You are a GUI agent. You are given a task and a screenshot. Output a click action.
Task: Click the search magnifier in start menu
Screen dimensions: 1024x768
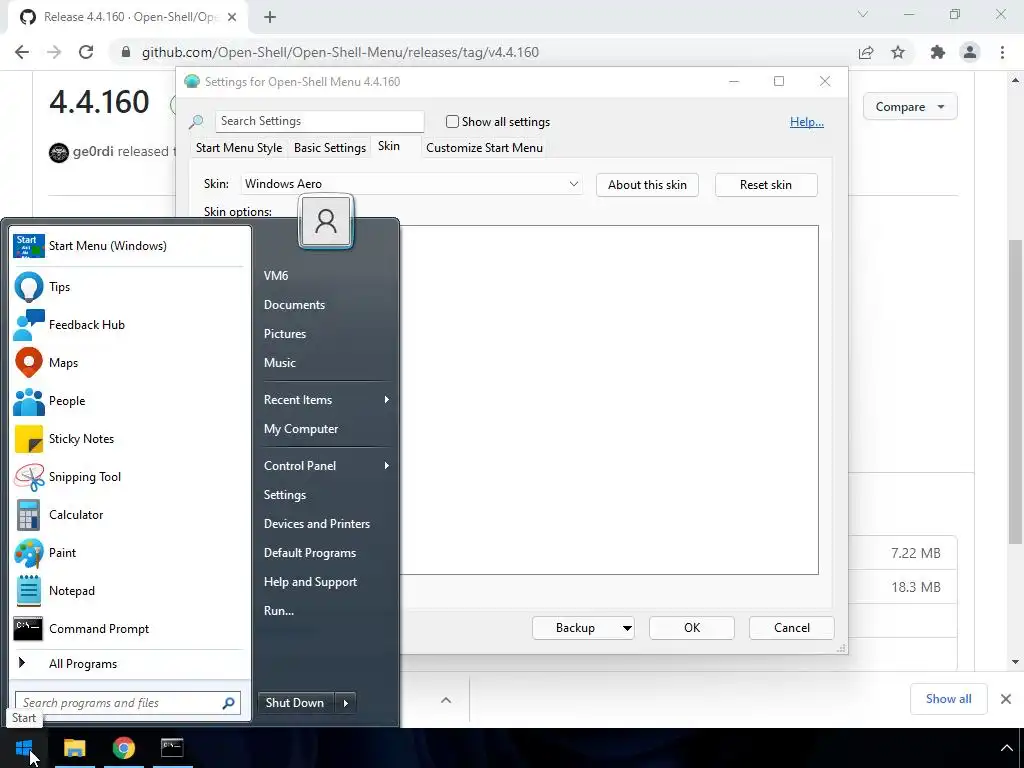[x=229, y=703]
